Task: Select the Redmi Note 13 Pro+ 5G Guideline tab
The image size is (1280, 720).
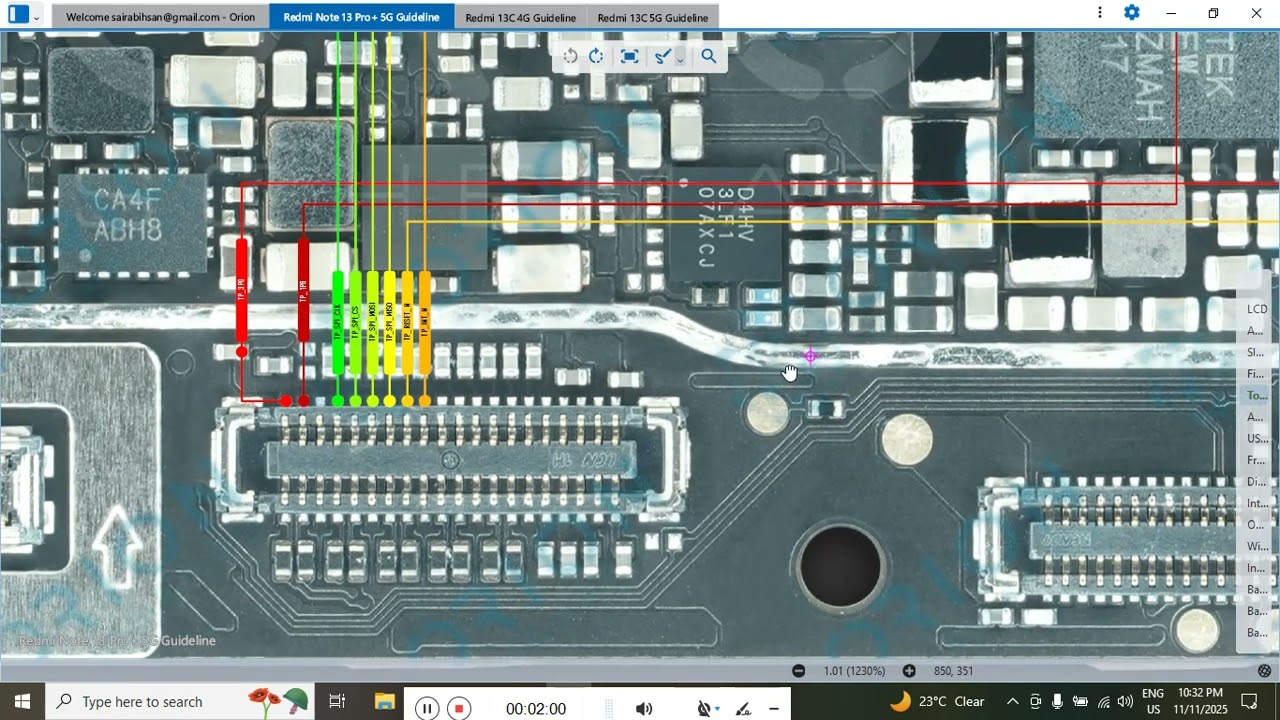Action: 361,17
